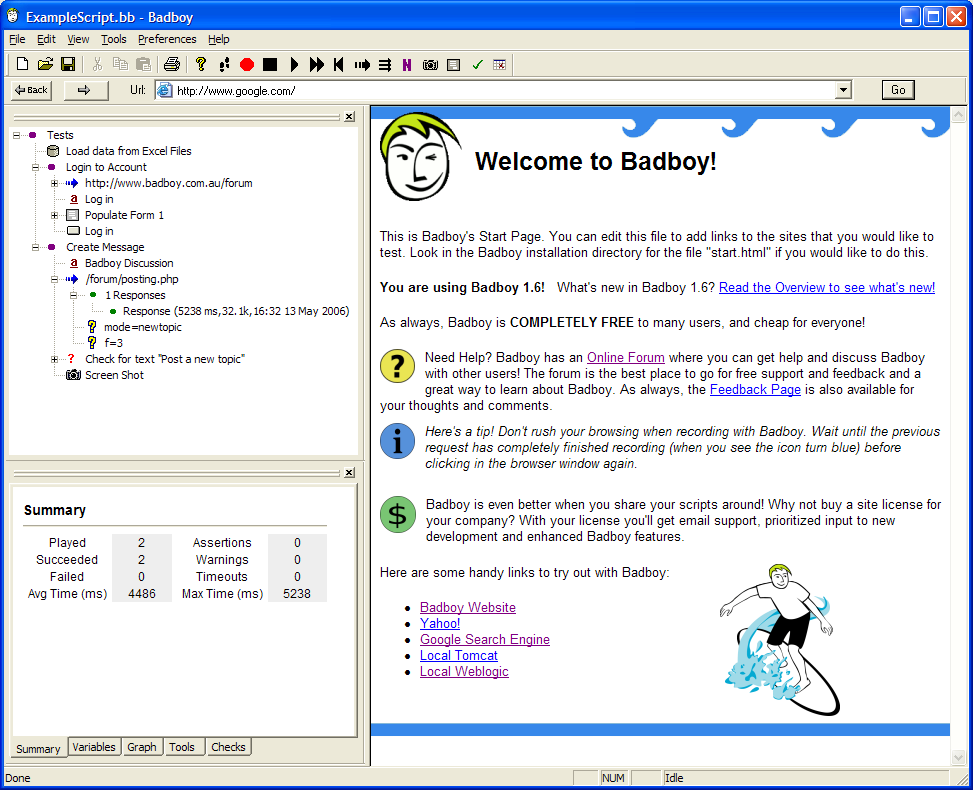The width and height of the screenshot is (973, 790).
Task: Switch to the Variables tab
Action: [x=94, y=747]
